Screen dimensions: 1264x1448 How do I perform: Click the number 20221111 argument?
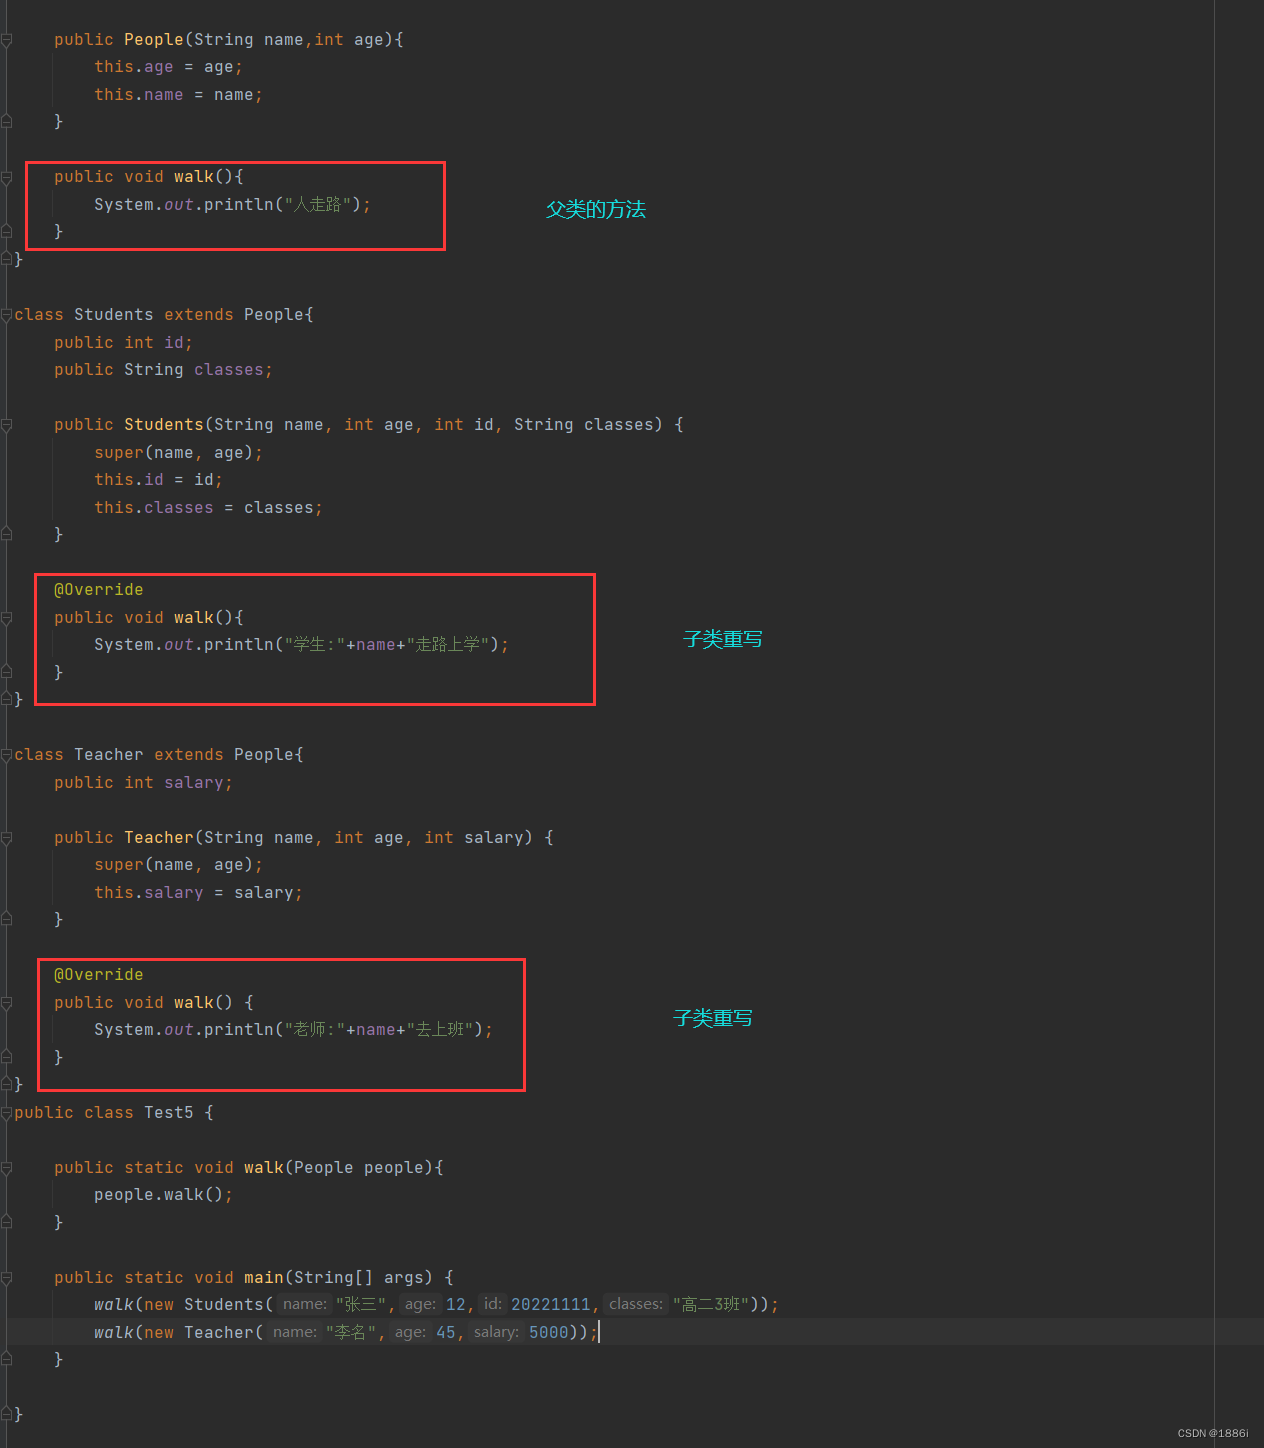point(551,1305)
